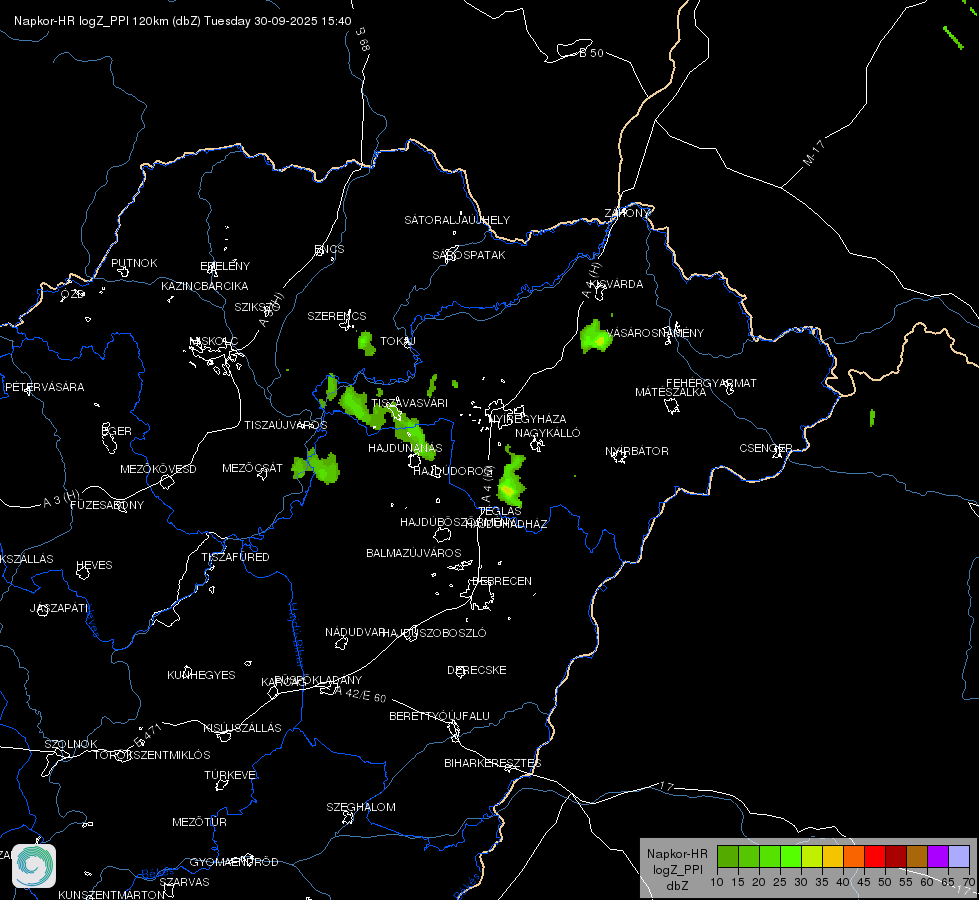Click the JÁSZAPÁTI city label
Image resolution: width=979 pixels, height=900 pixels.
click(x=59, y=608)
